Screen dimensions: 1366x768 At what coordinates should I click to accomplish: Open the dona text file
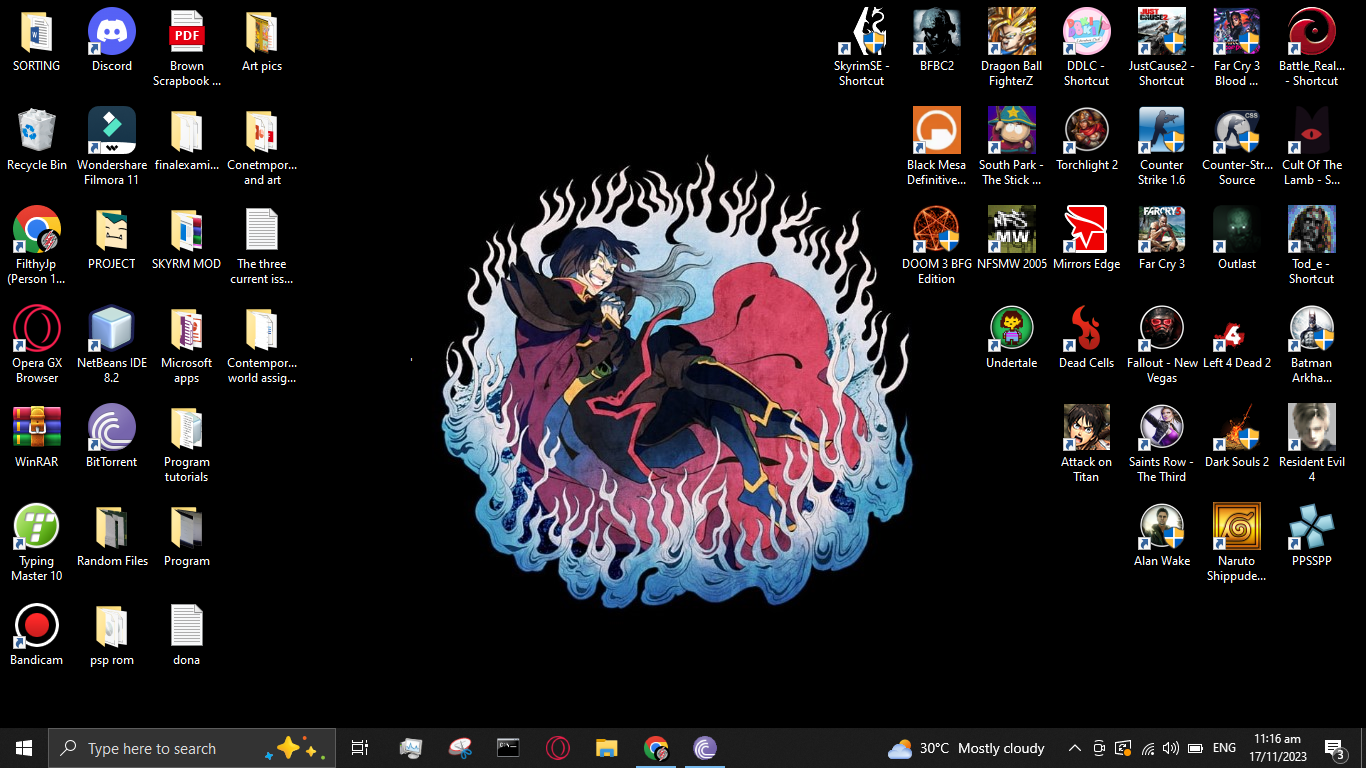187,634
